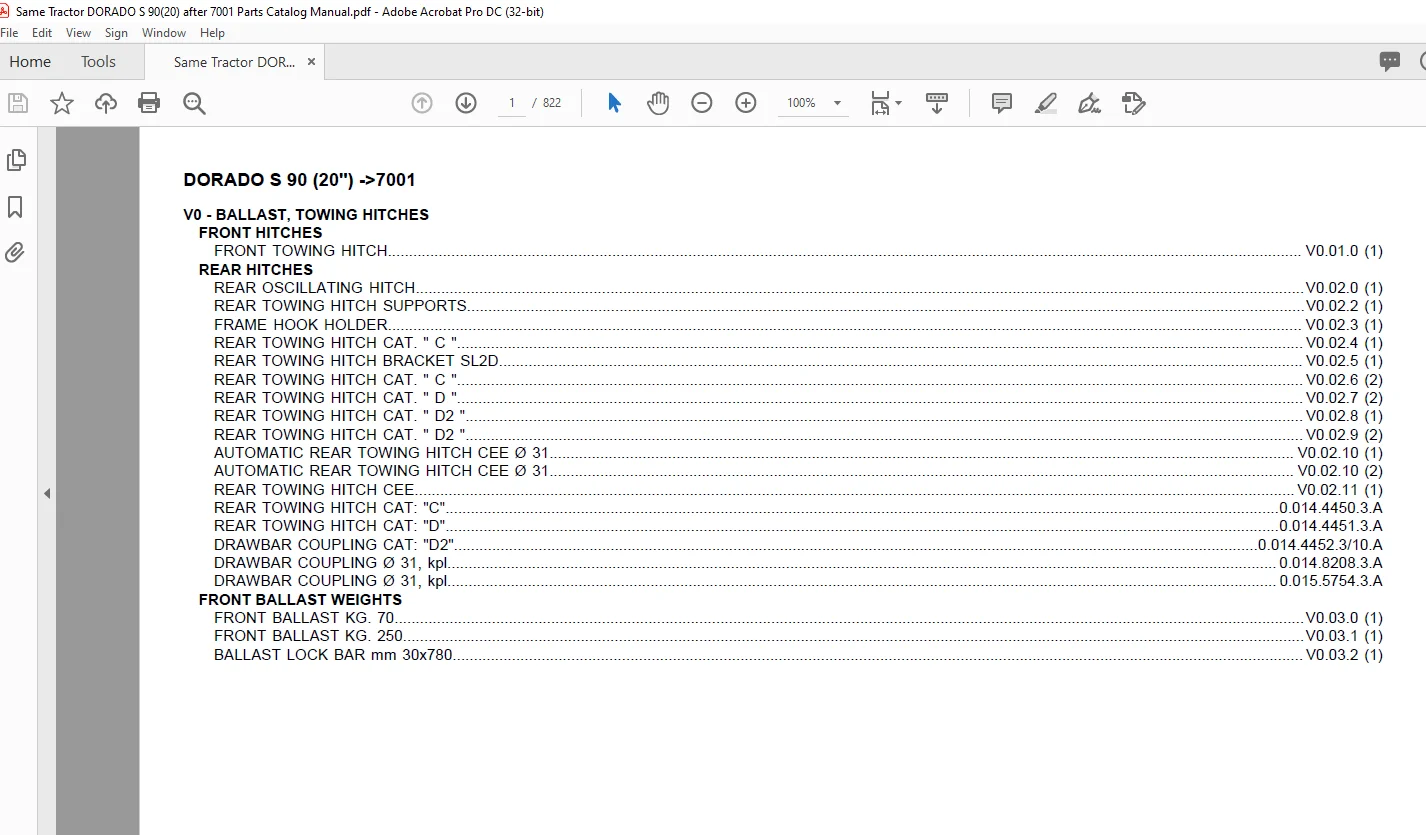1426x835 pixels.
Task: Open the fit page options tool
Action: [x=880, y=103]
